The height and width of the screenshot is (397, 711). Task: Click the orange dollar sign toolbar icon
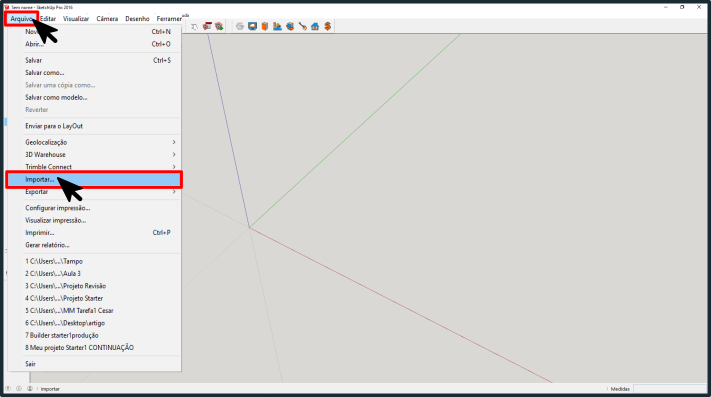[327, 26]
